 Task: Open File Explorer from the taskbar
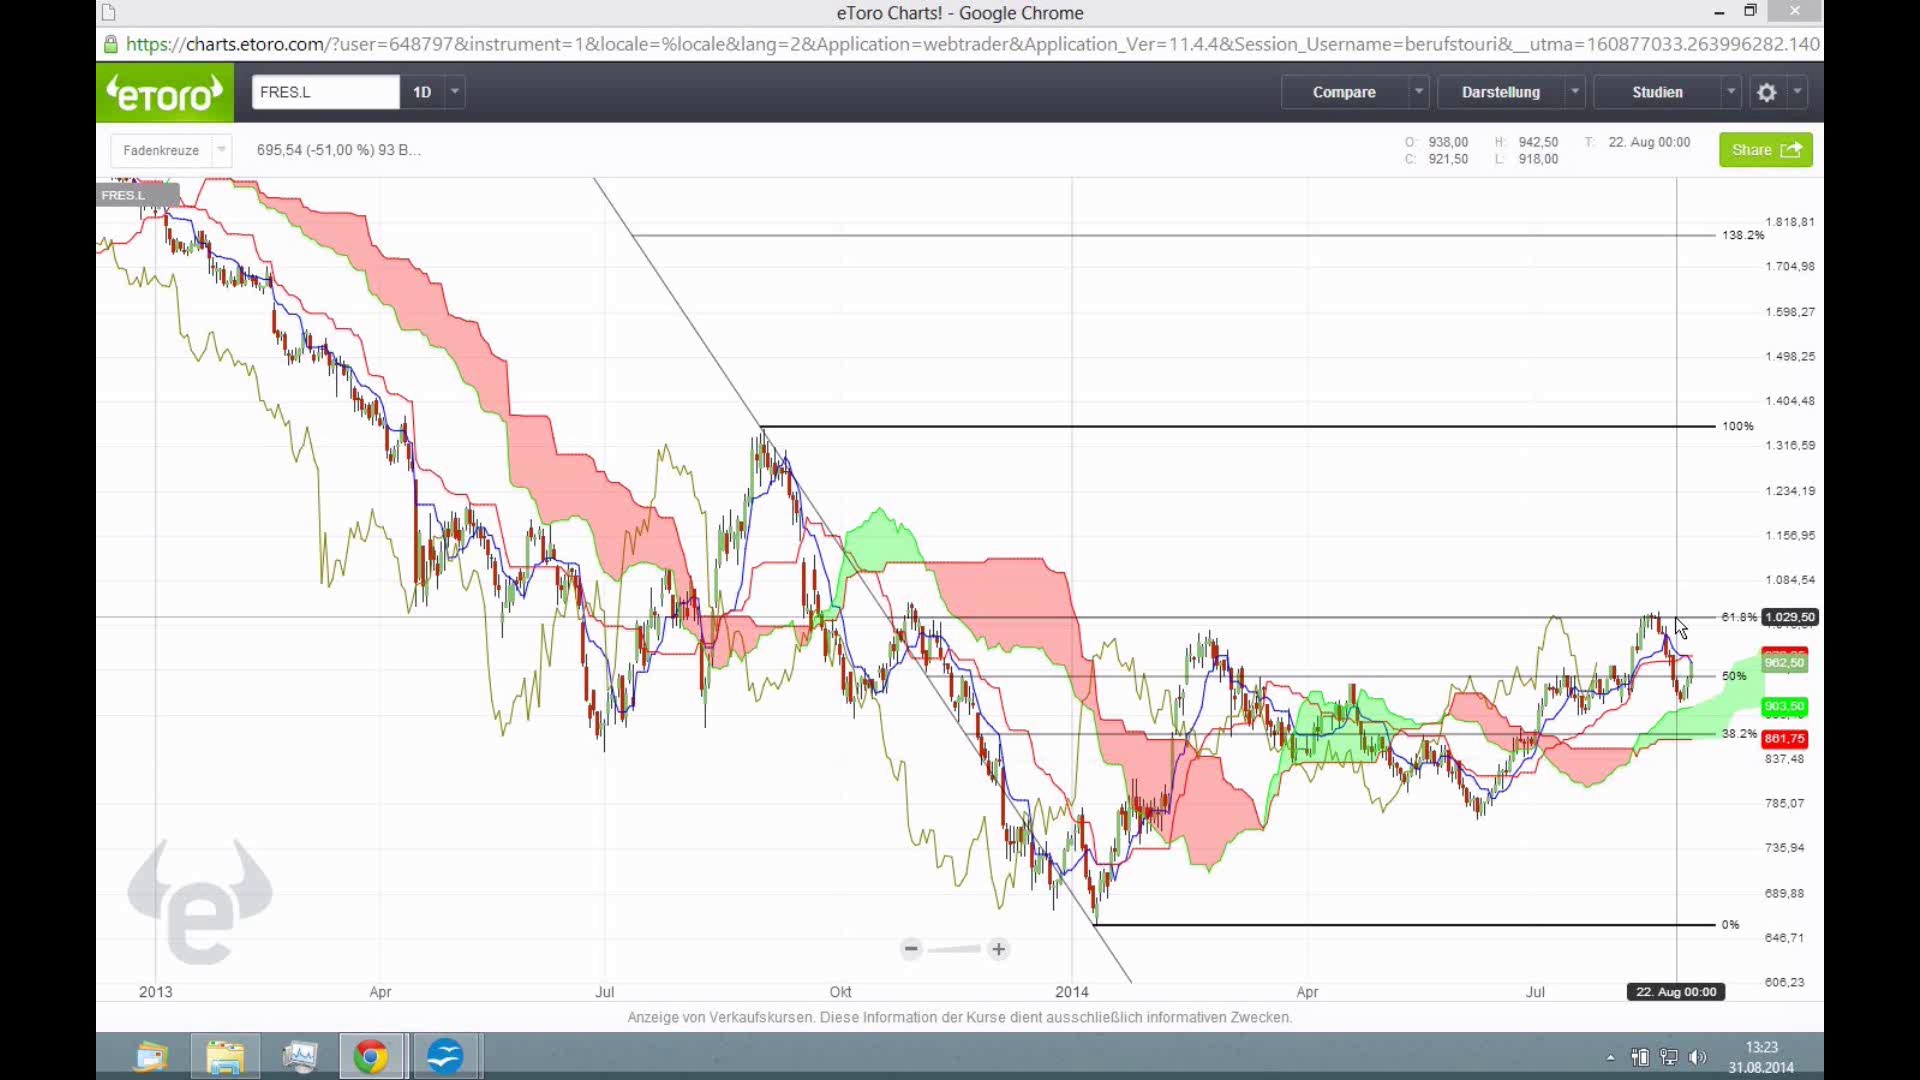tap(225, 1056)
